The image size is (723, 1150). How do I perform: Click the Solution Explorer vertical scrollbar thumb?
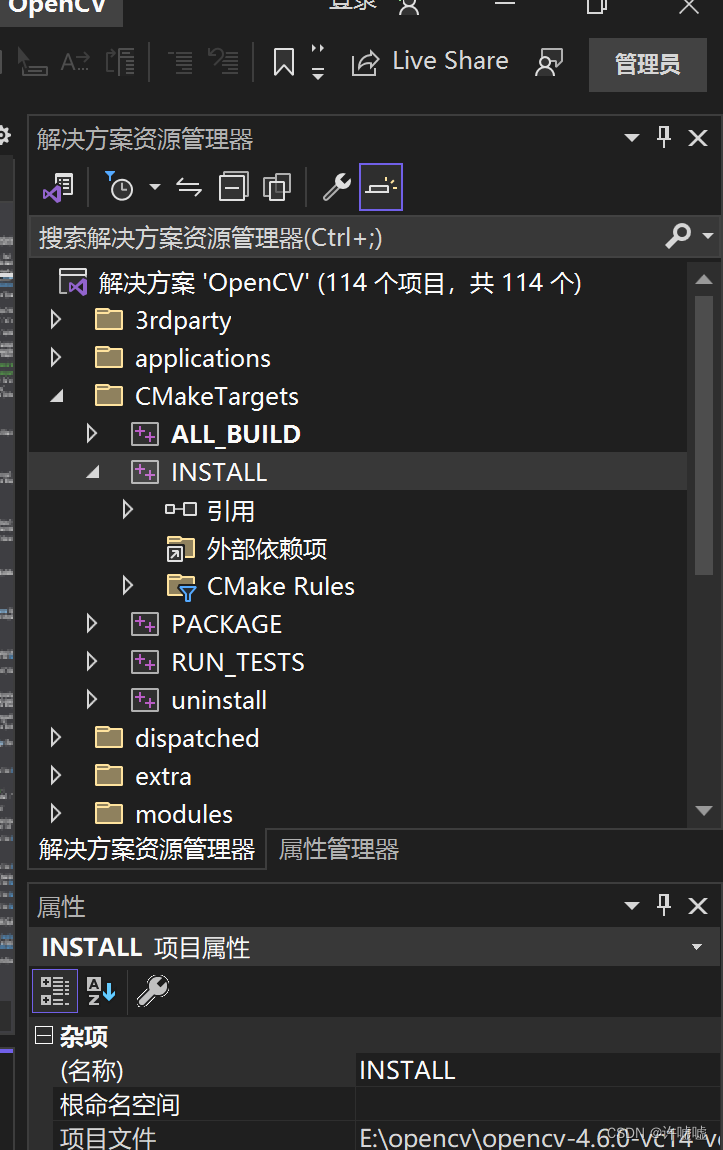tap(704, 436)
